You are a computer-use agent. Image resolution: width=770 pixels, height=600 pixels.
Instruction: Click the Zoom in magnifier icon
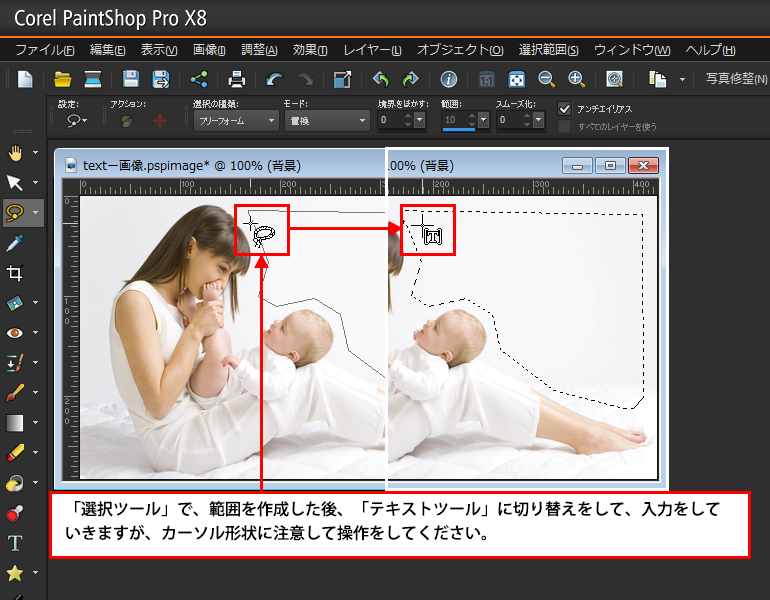point(576,79)
